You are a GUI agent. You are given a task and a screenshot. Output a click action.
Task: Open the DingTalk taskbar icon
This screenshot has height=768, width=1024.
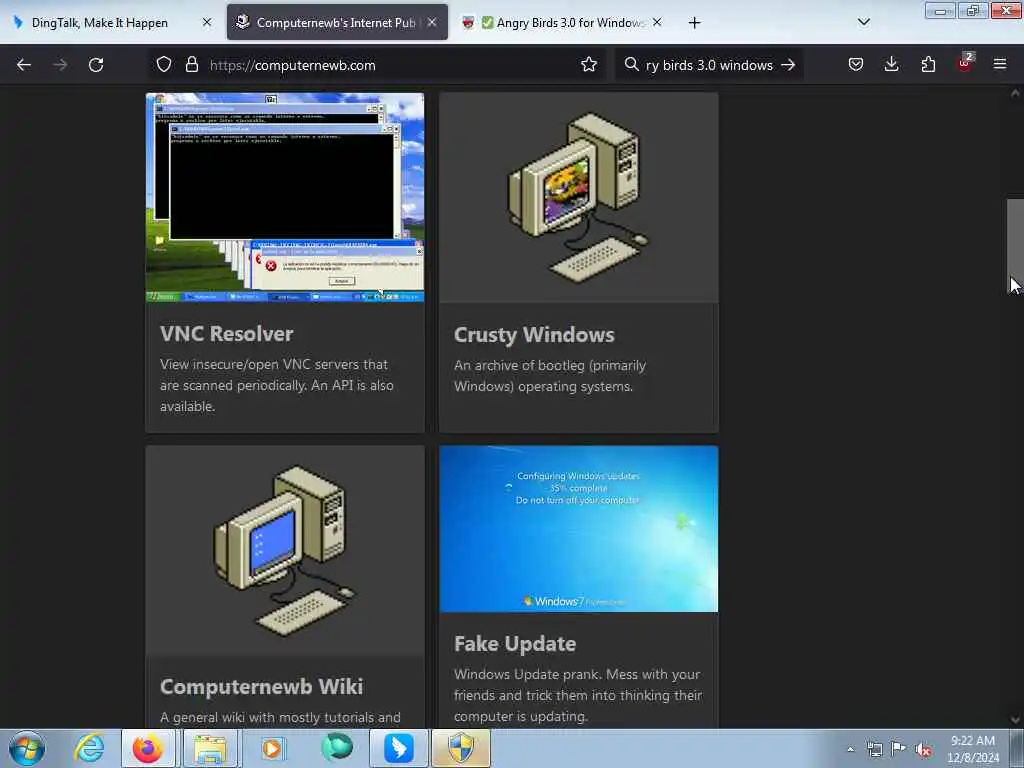coord(398,748)
